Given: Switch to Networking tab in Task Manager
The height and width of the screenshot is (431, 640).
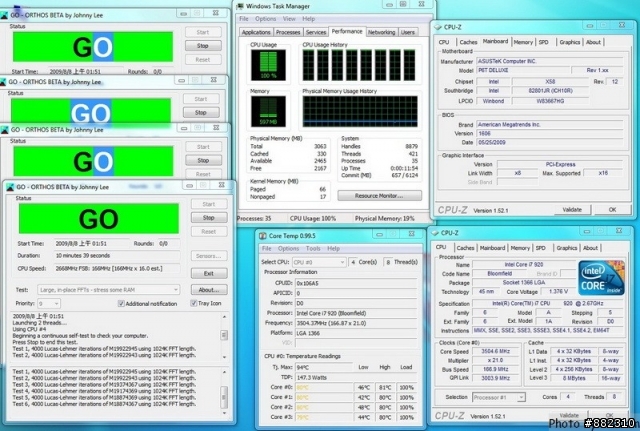Looking at the screenshot, I should (381, 32).
